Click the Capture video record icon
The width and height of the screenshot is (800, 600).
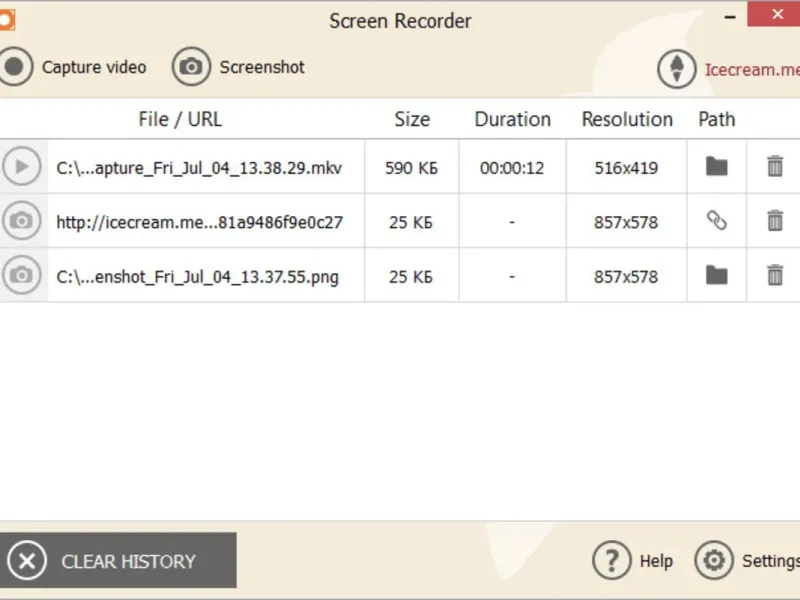coord(15,67)
